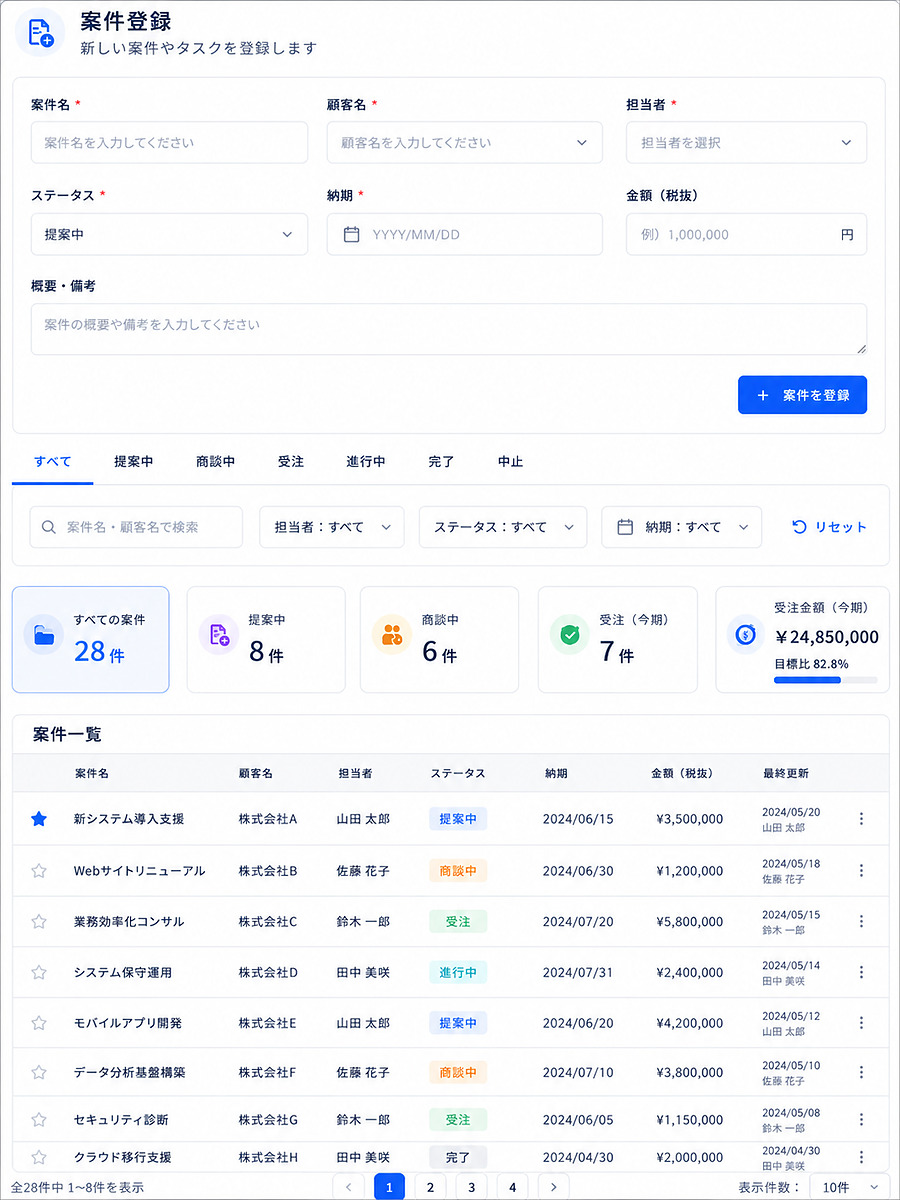This screenshot has height=1200, width=900.
Task: Switch to 受注 tab
Action: (x=291, y=462)
